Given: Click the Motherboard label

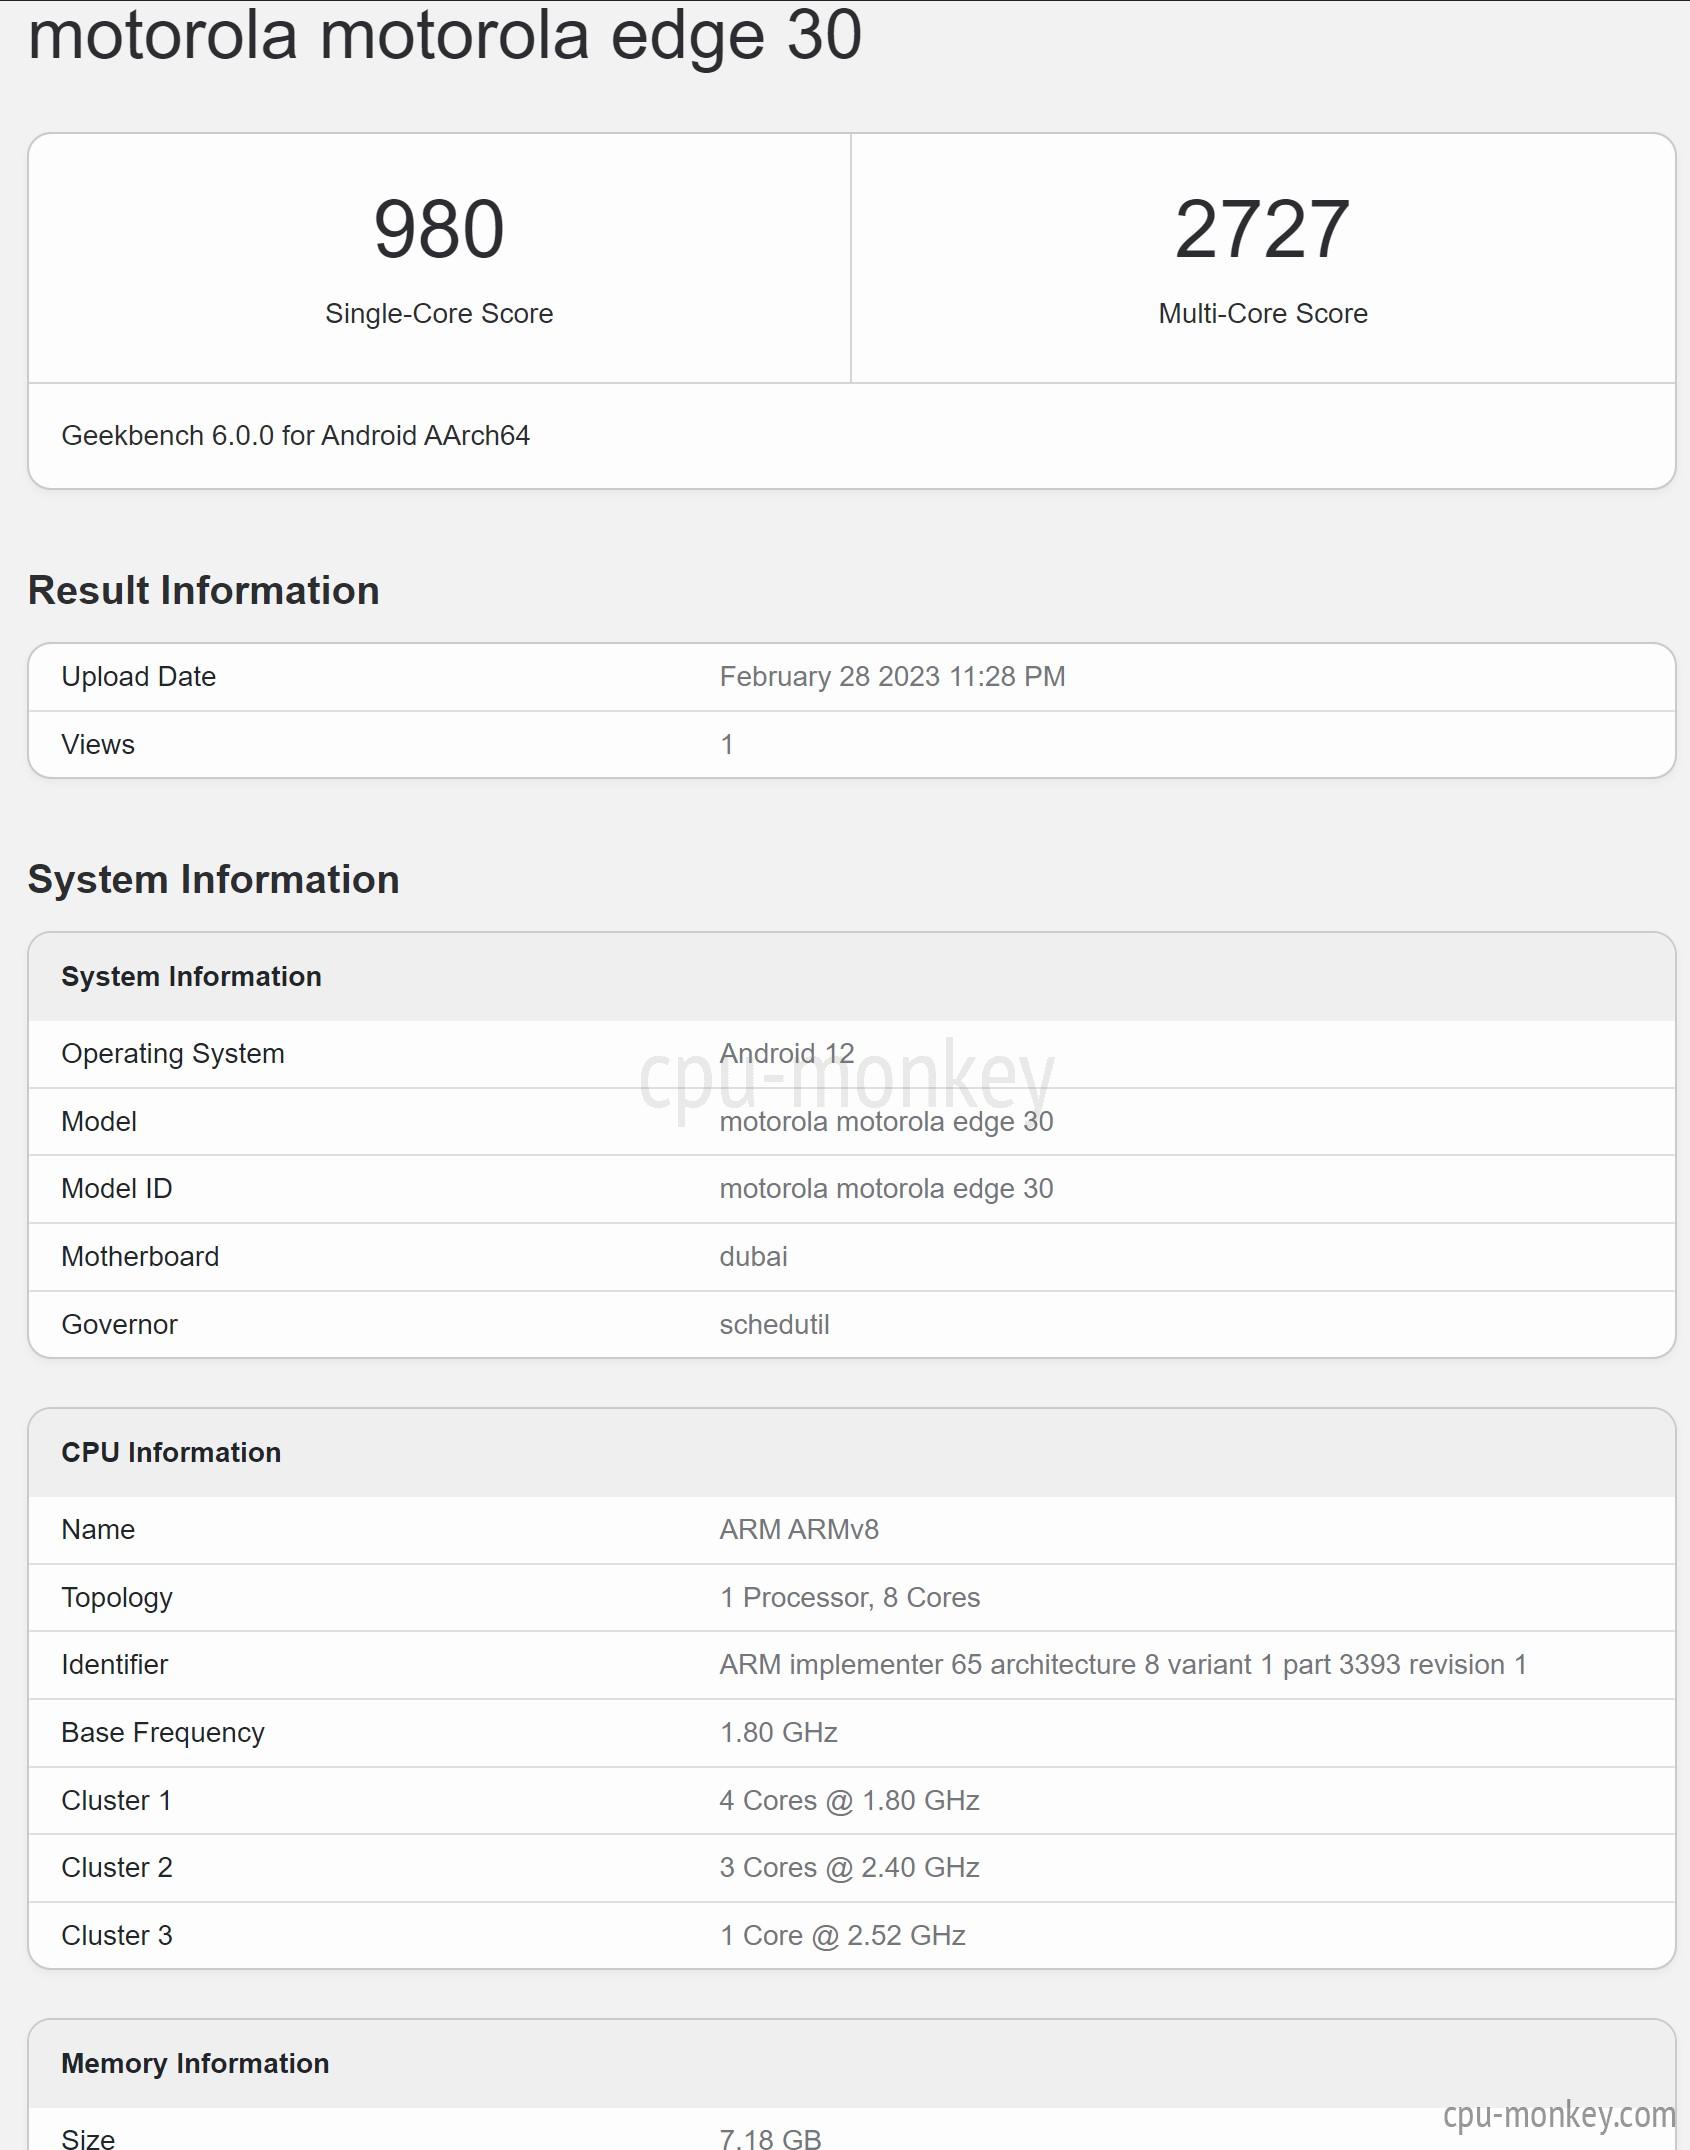Looking at the screenshot, I should click(x=140, y=1256).
